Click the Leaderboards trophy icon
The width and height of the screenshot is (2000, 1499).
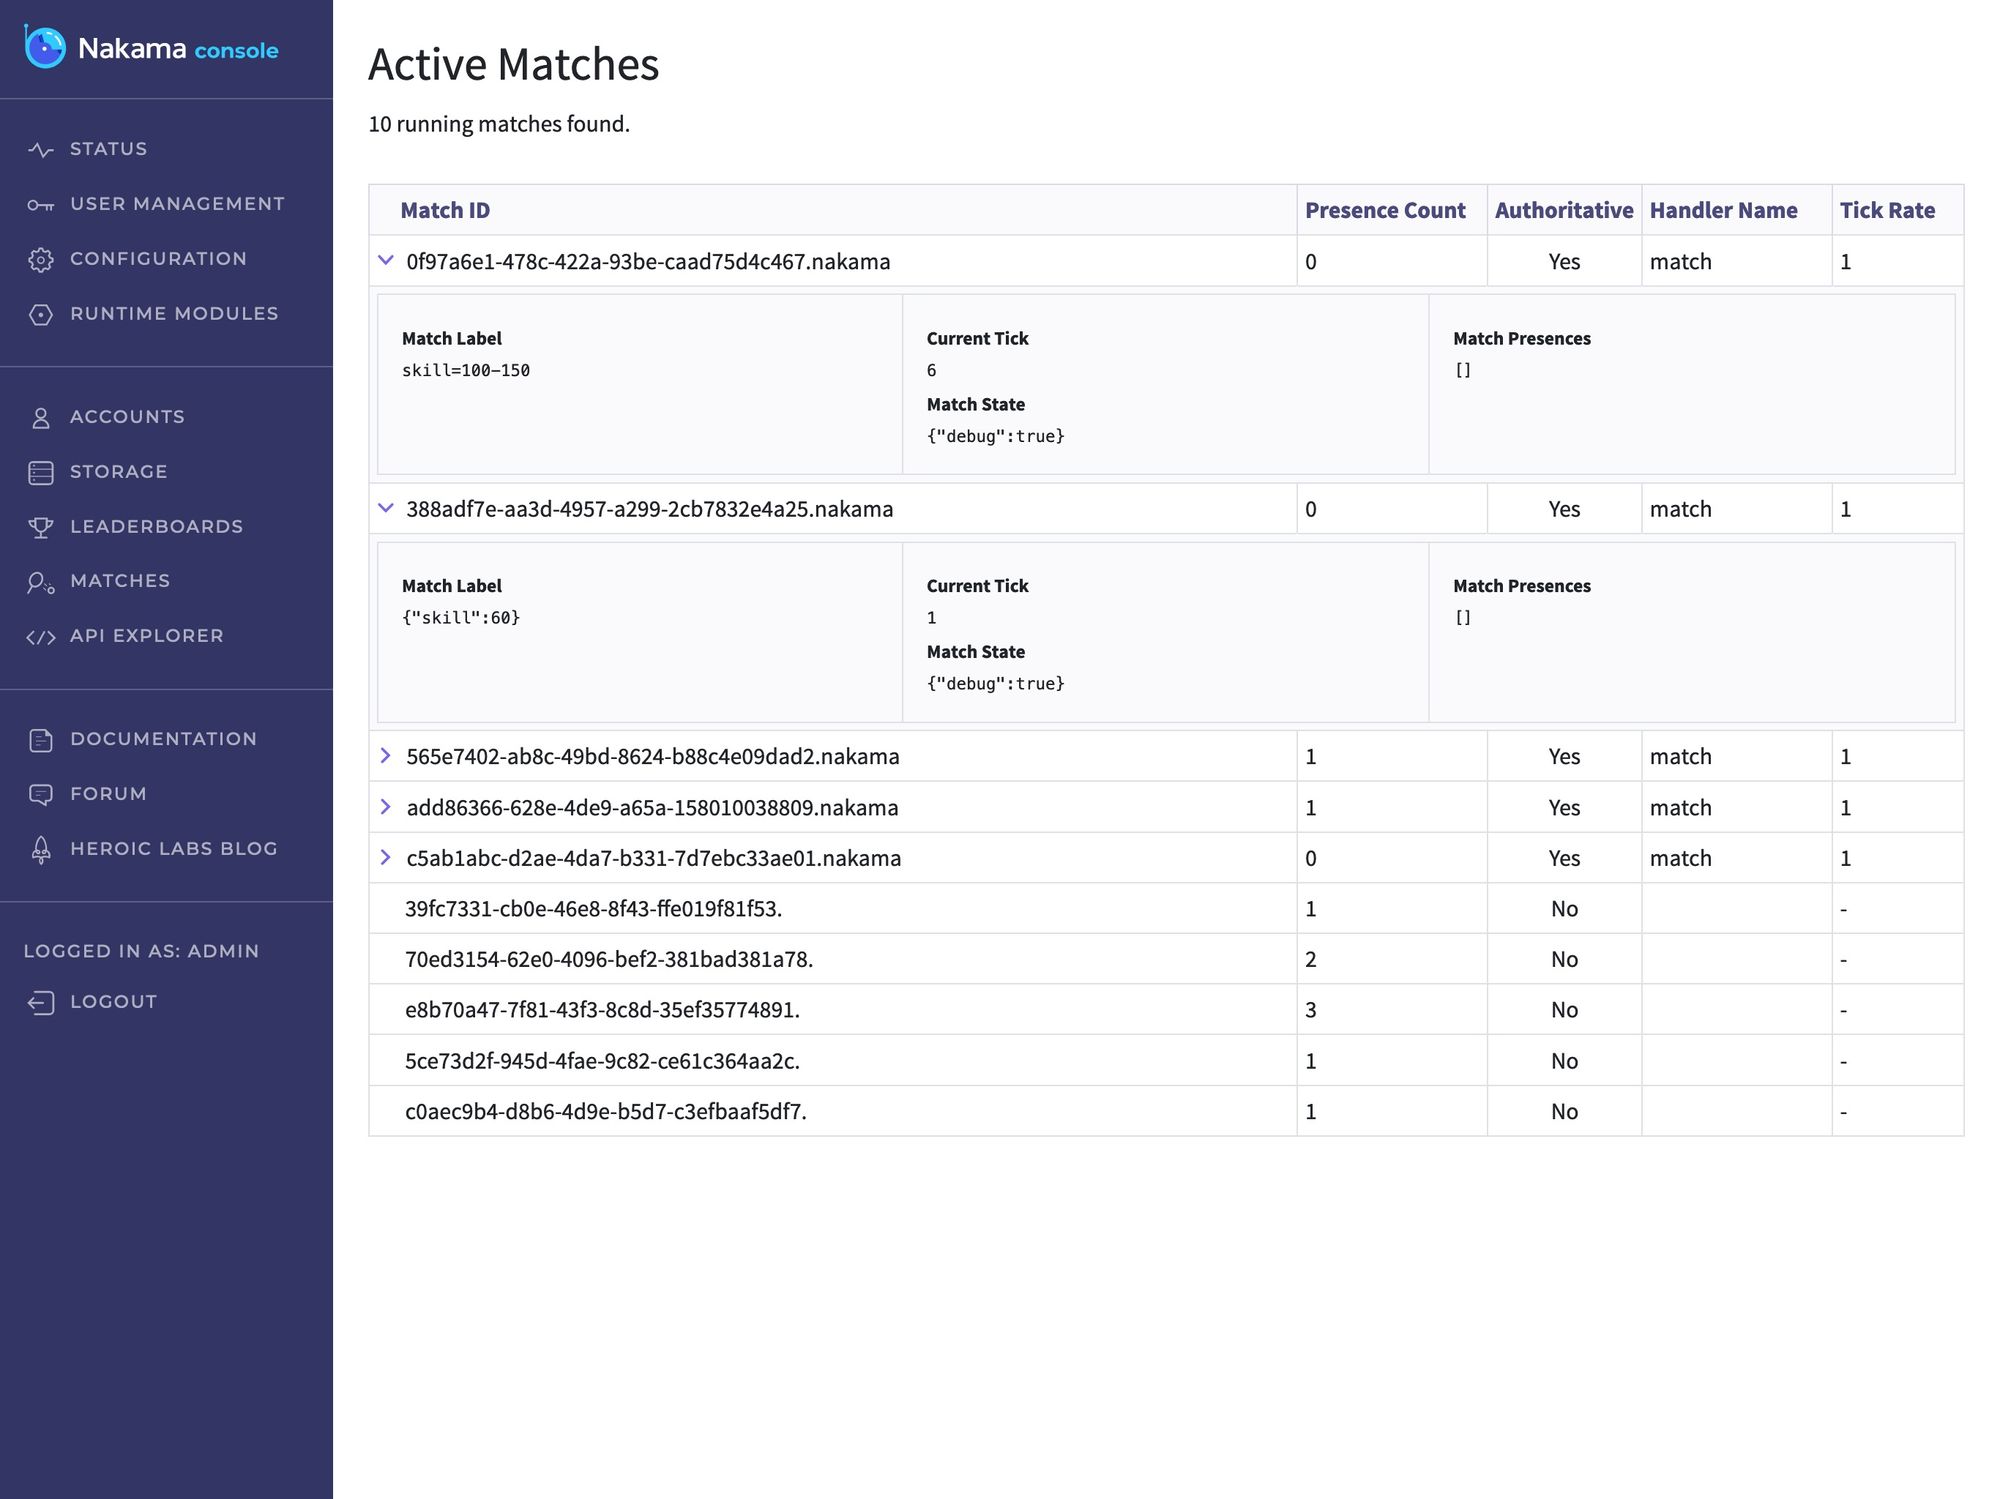click(x=41, y=528)
